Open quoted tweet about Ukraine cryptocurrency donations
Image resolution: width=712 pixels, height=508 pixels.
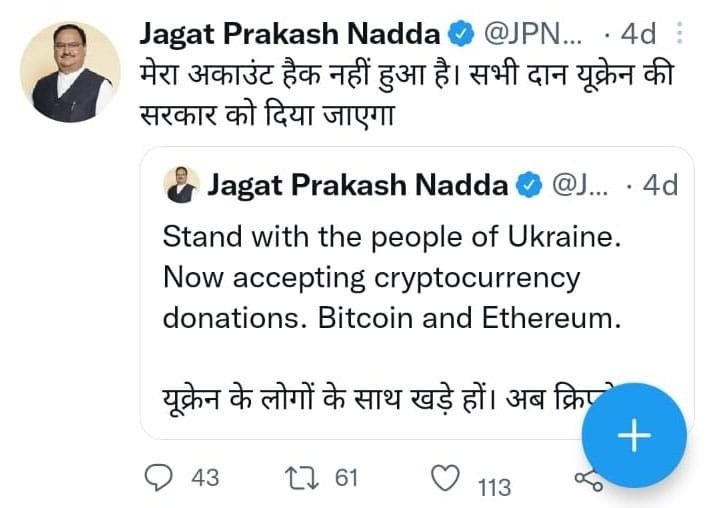click(417, 293)
